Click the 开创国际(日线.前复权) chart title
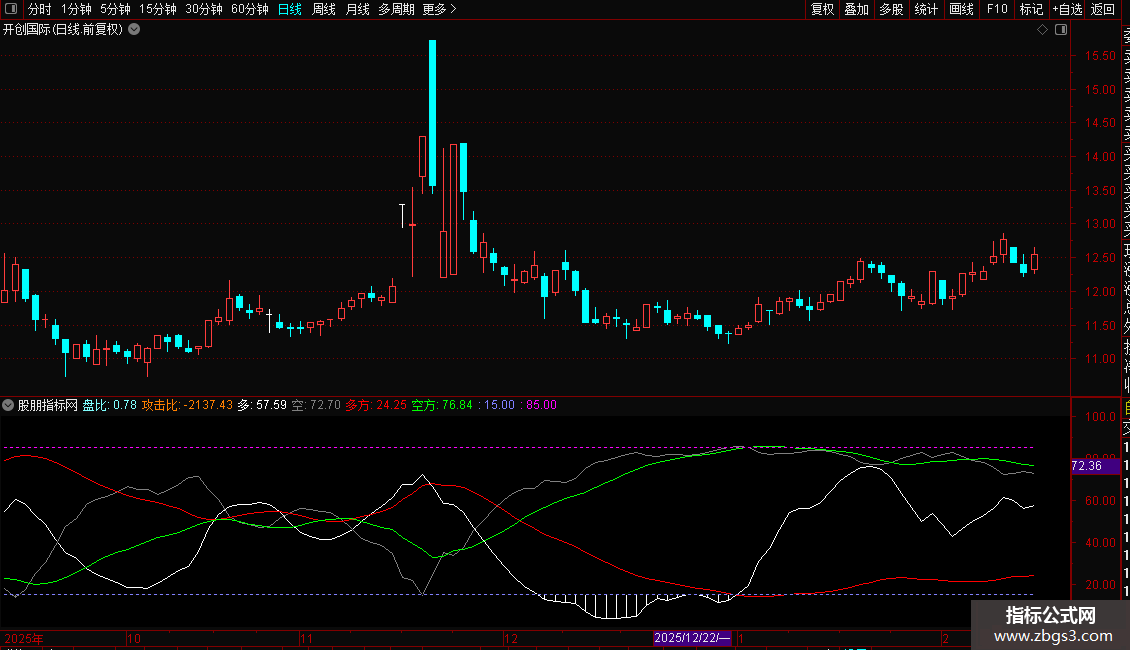This screenshot has height=650, width=1130. (63, 30)
